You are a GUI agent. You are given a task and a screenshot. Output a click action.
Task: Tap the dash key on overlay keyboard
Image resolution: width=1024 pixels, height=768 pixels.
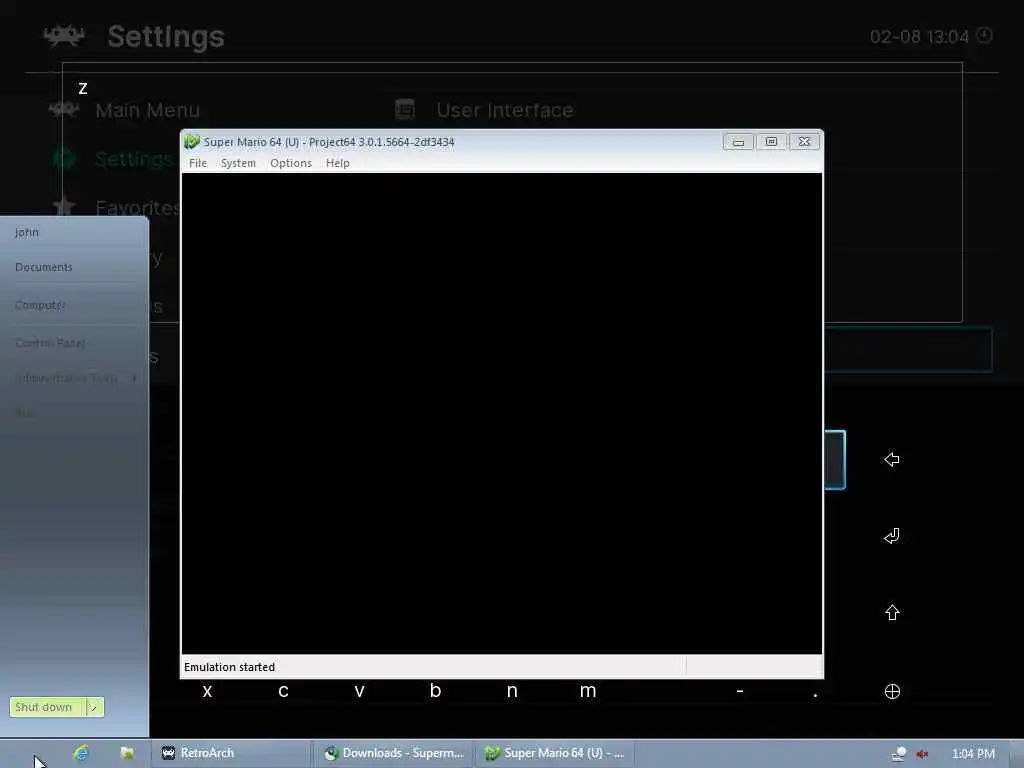pos(739,690)
